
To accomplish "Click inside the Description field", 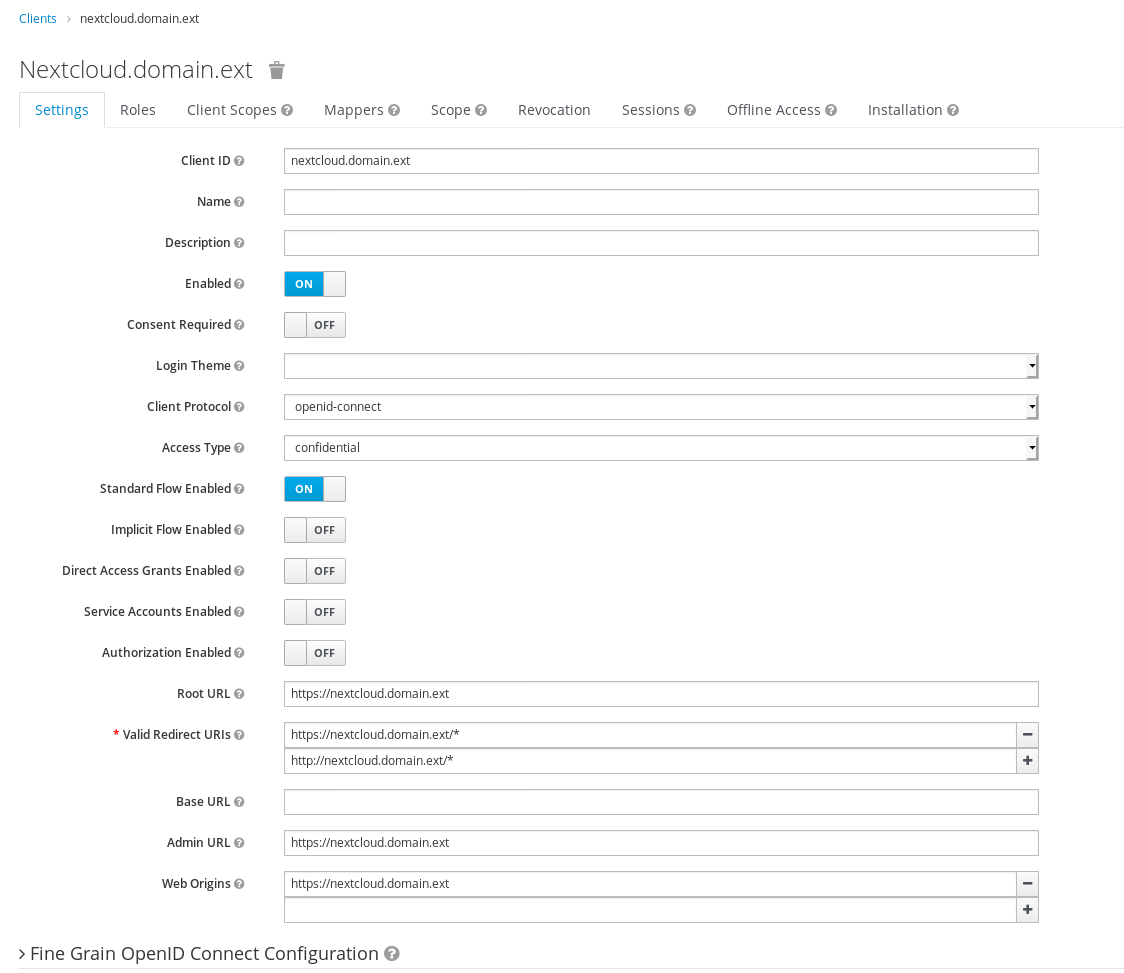I will [660, 242].
